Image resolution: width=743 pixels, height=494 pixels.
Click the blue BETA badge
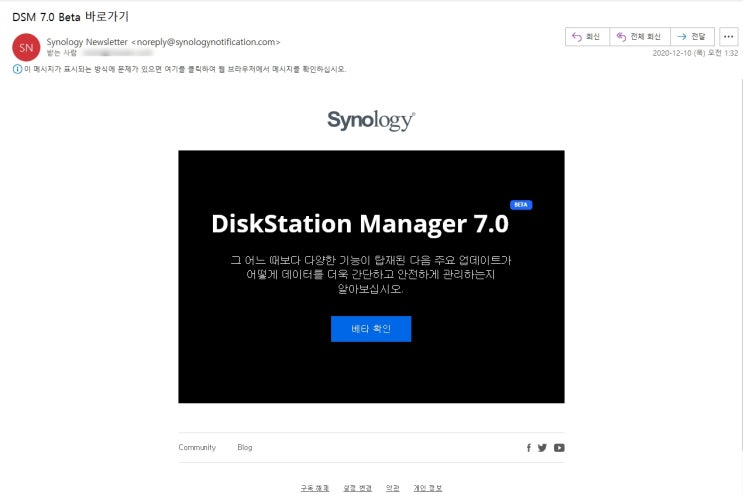(521, 205)
